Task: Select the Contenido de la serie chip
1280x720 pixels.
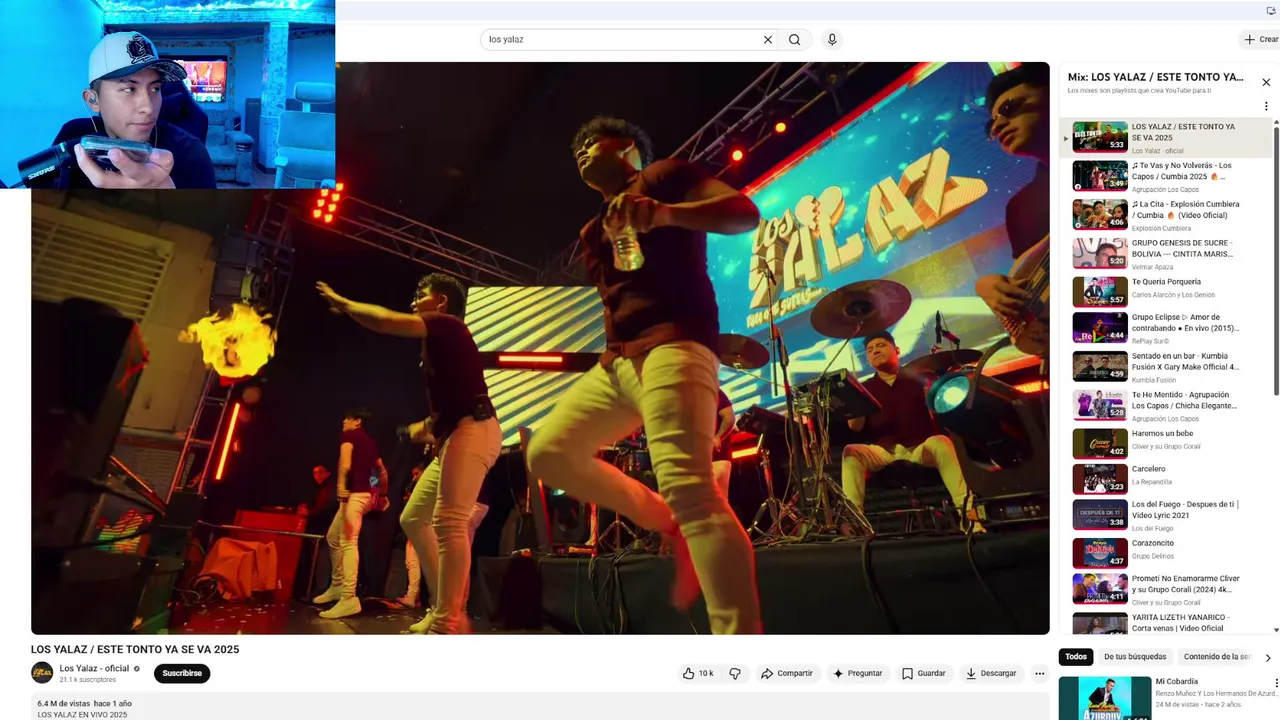Action: (x=1216, y=657)
